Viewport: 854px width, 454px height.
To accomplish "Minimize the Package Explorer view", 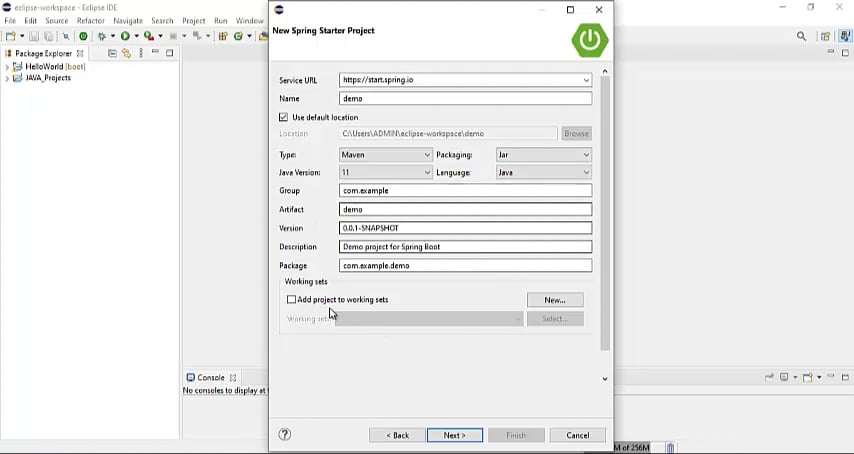I will click(x=155, y=52).
